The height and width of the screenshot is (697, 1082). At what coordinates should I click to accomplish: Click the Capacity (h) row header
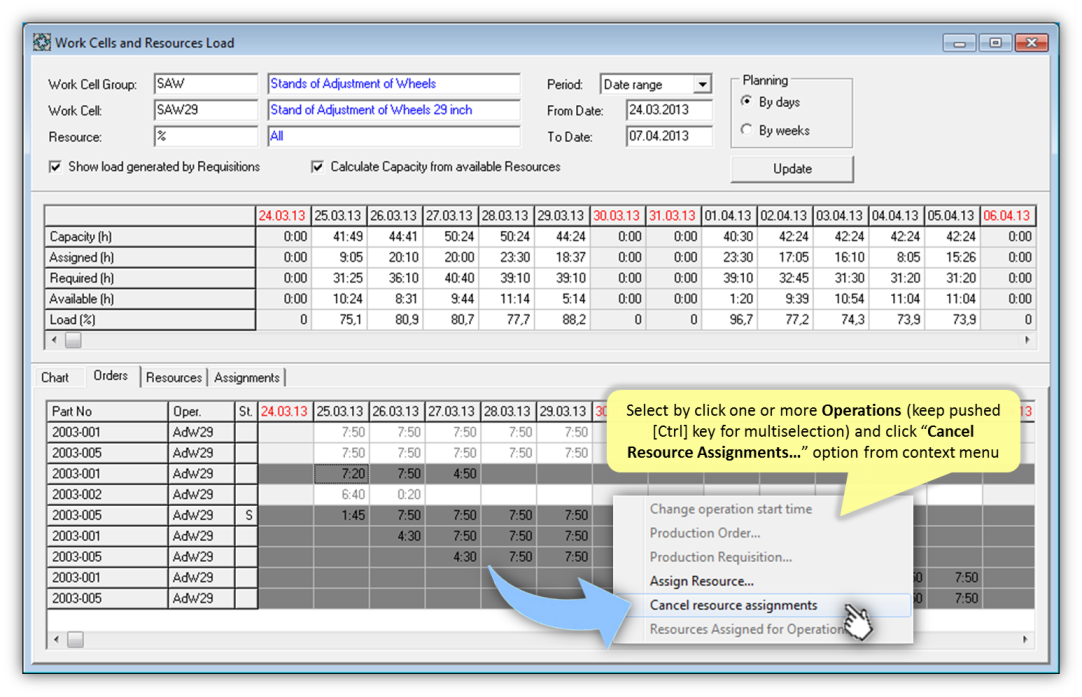pos(150,237)
